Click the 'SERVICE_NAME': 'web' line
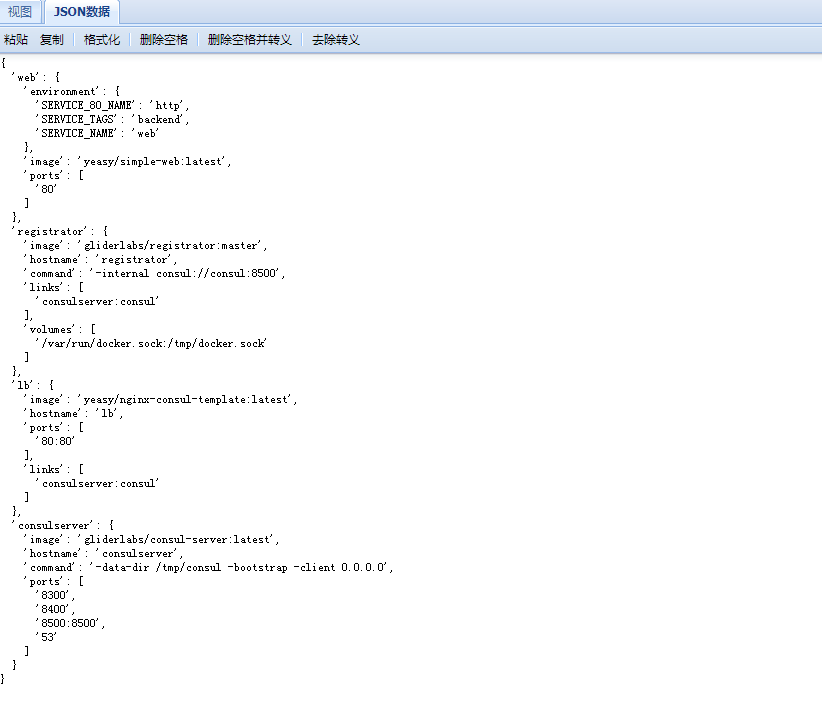This screenshot has height=720, width=822. 97,133
